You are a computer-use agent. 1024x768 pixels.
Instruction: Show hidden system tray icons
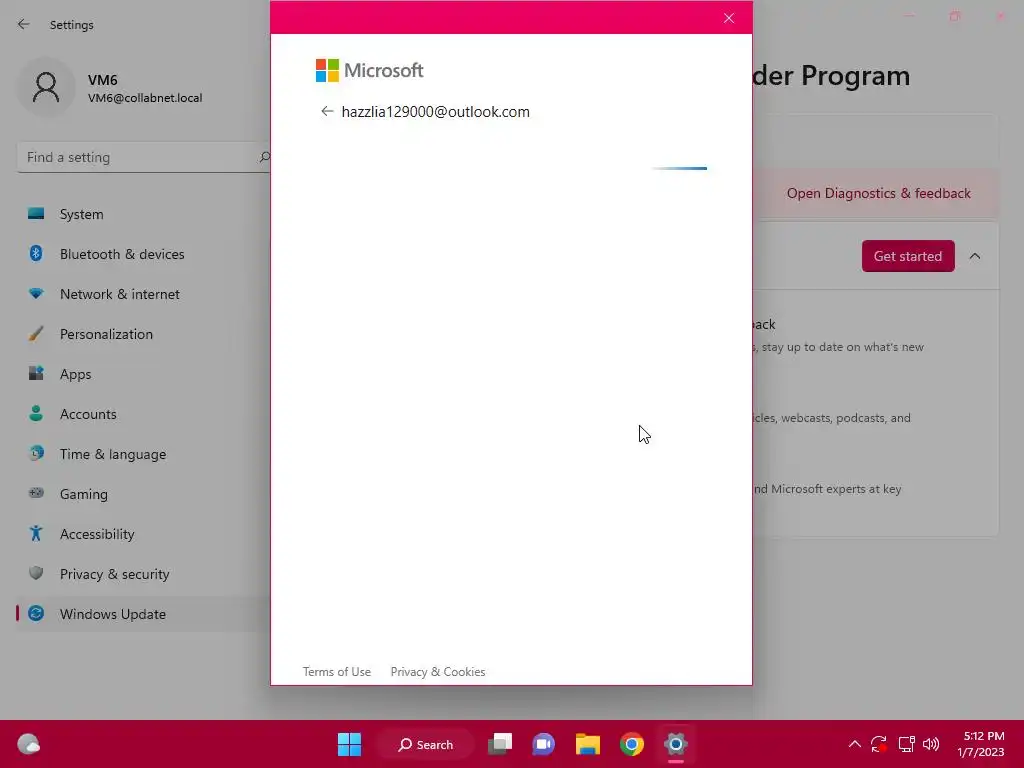click(854, 744)
